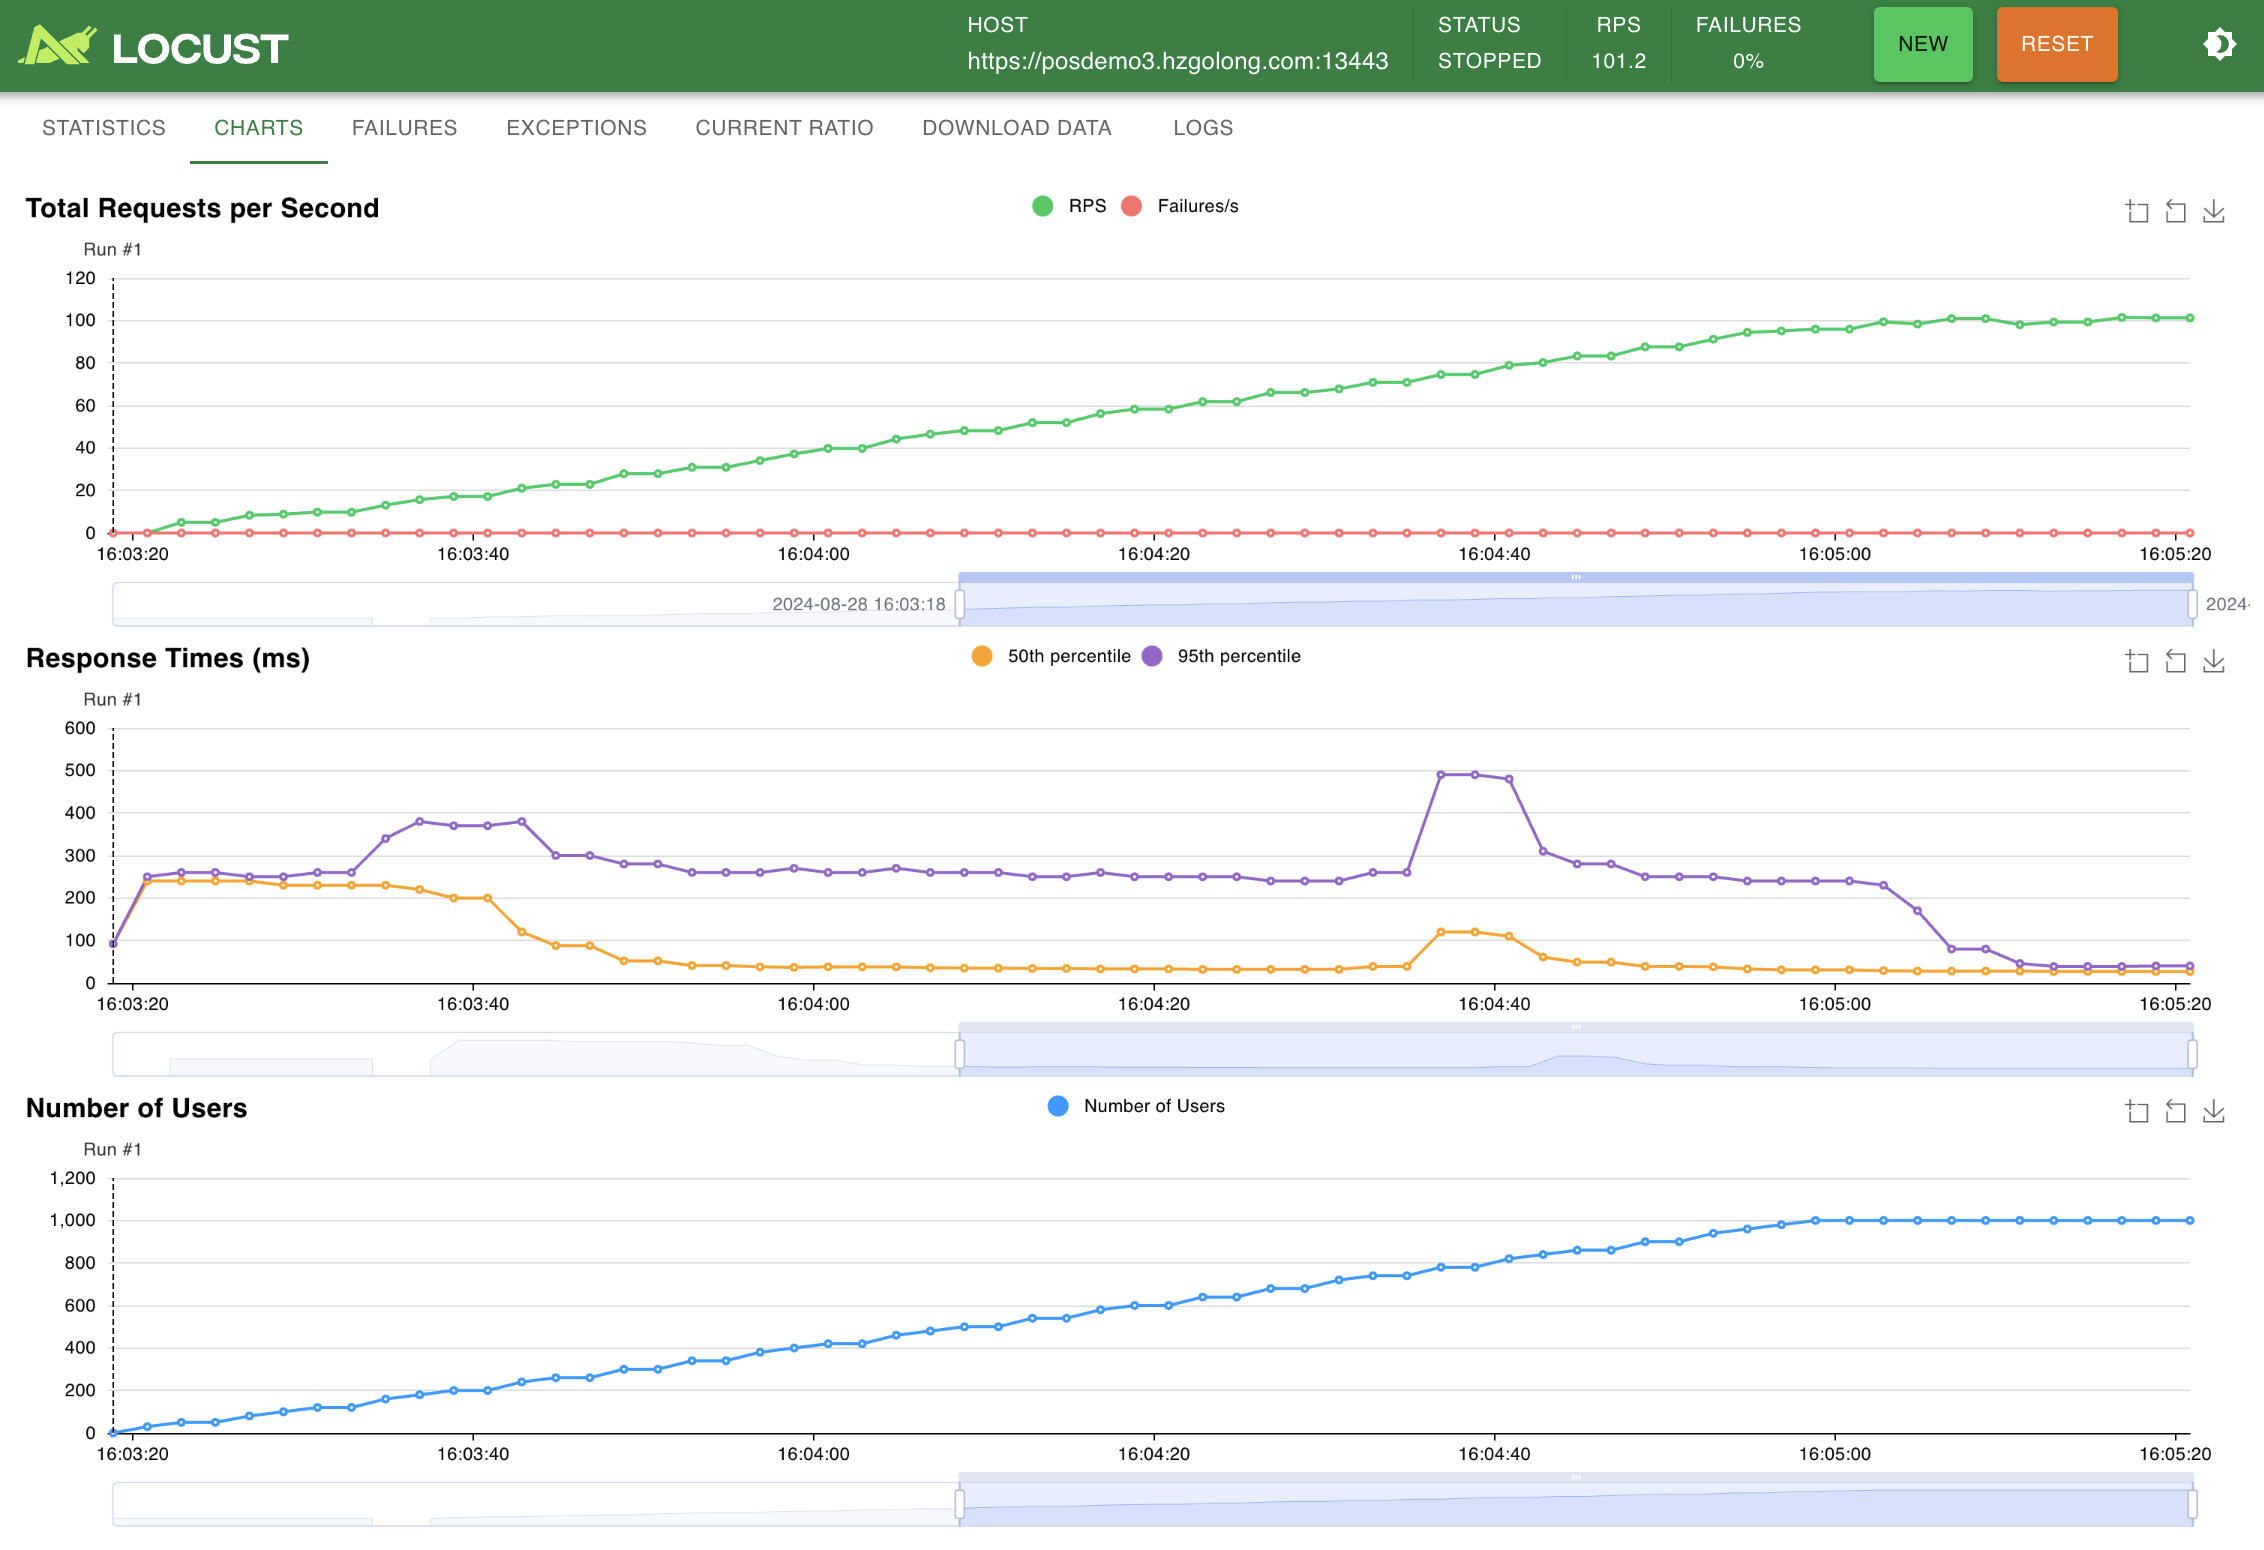Toggle RPS series in legend
Image resolution: width=2264 pixels, height=1550 pixels.
click(x=1069, y=206)
